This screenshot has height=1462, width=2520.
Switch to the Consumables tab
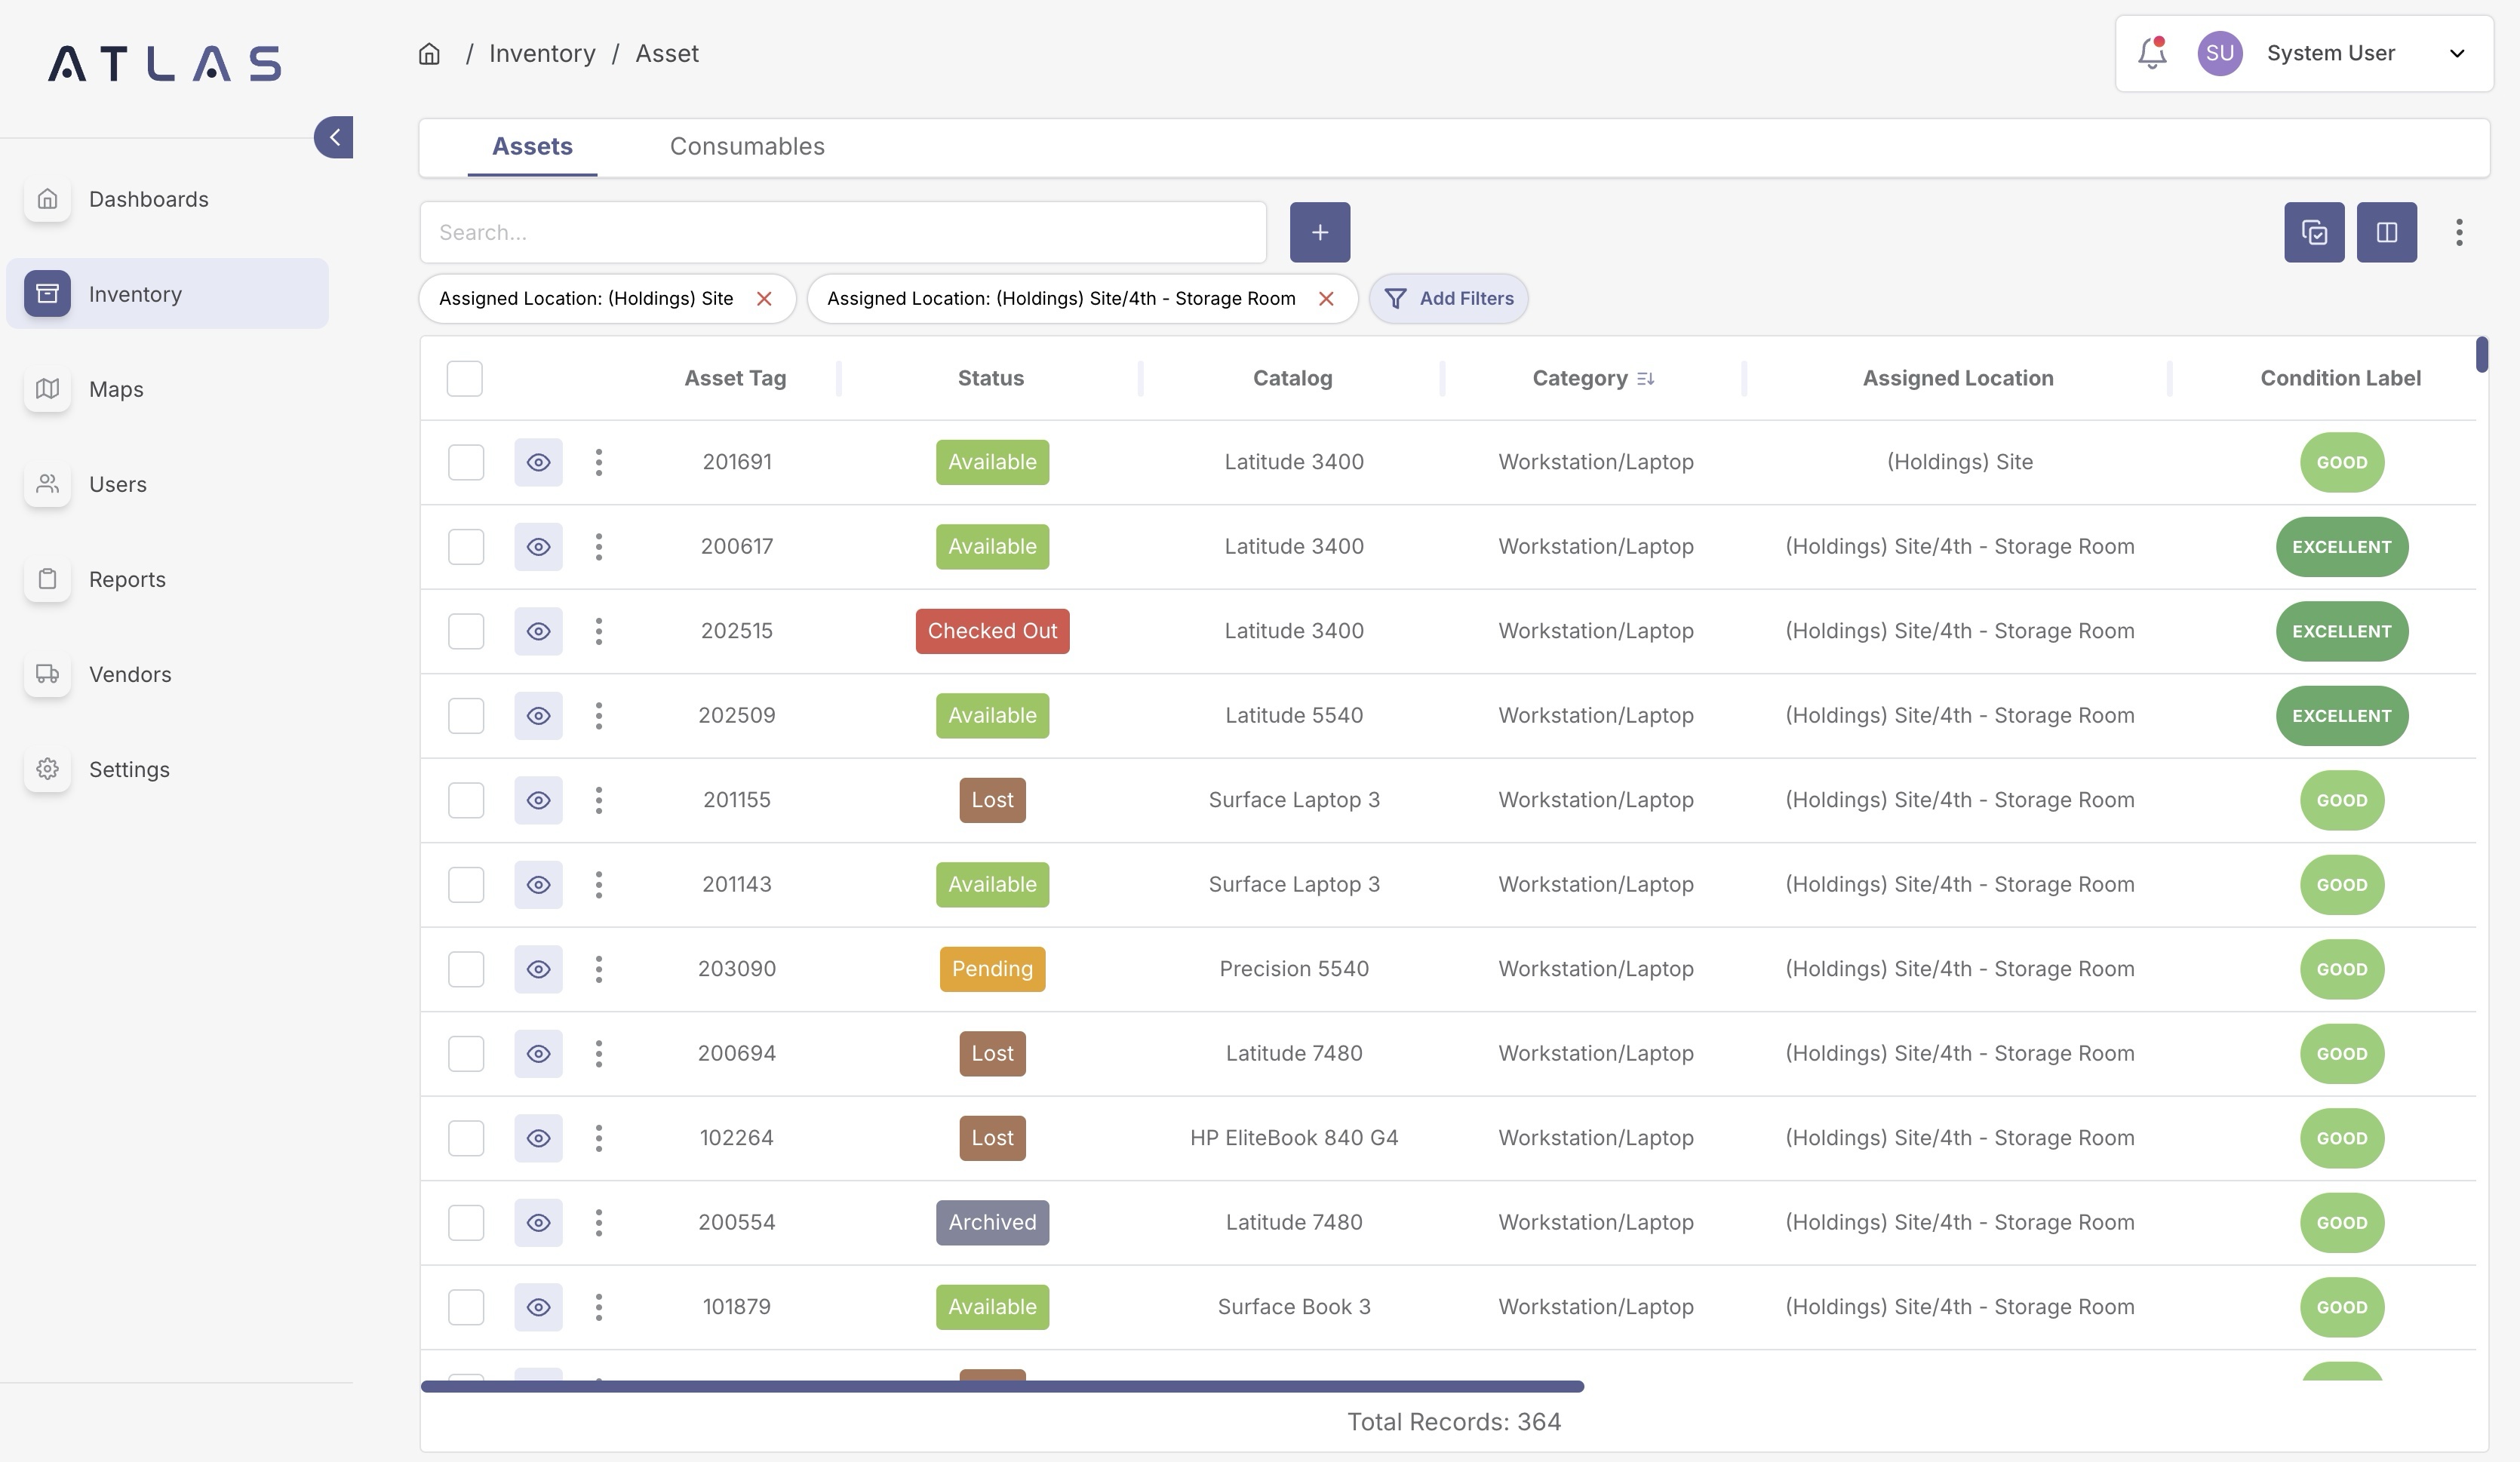[747, 147]
